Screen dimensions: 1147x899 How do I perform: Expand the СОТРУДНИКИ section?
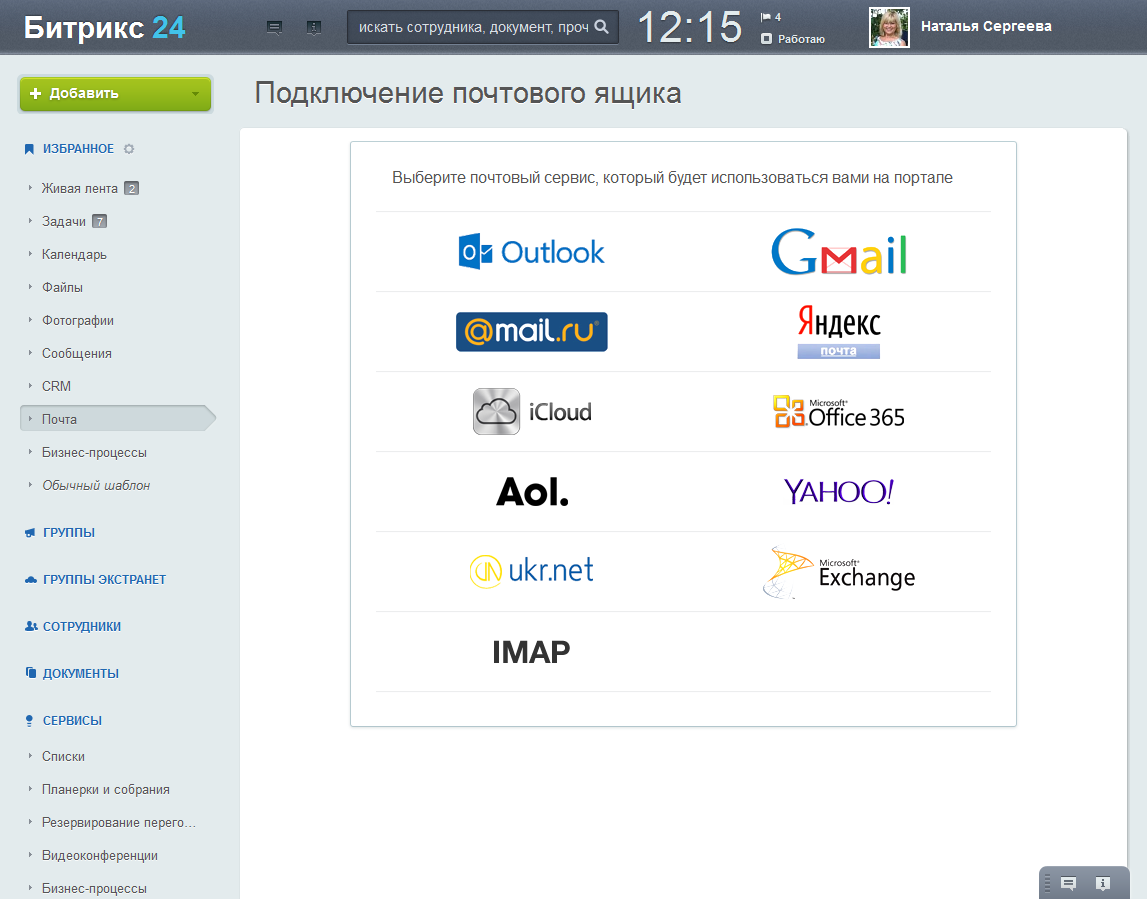[x=82, y=626]
